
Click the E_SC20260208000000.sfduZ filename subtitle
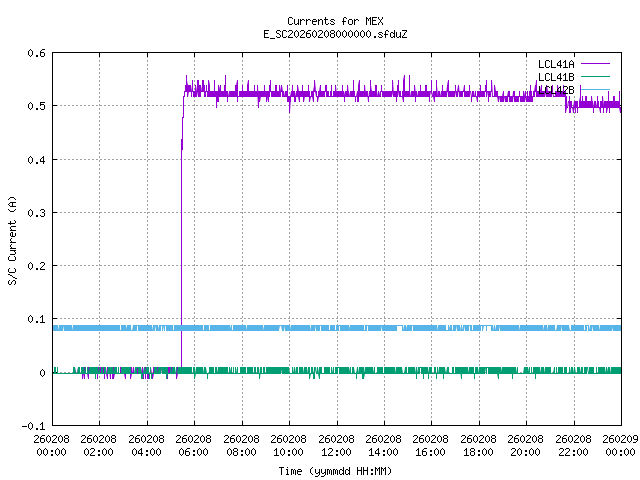pyautogui.click(x=335, y=34)
